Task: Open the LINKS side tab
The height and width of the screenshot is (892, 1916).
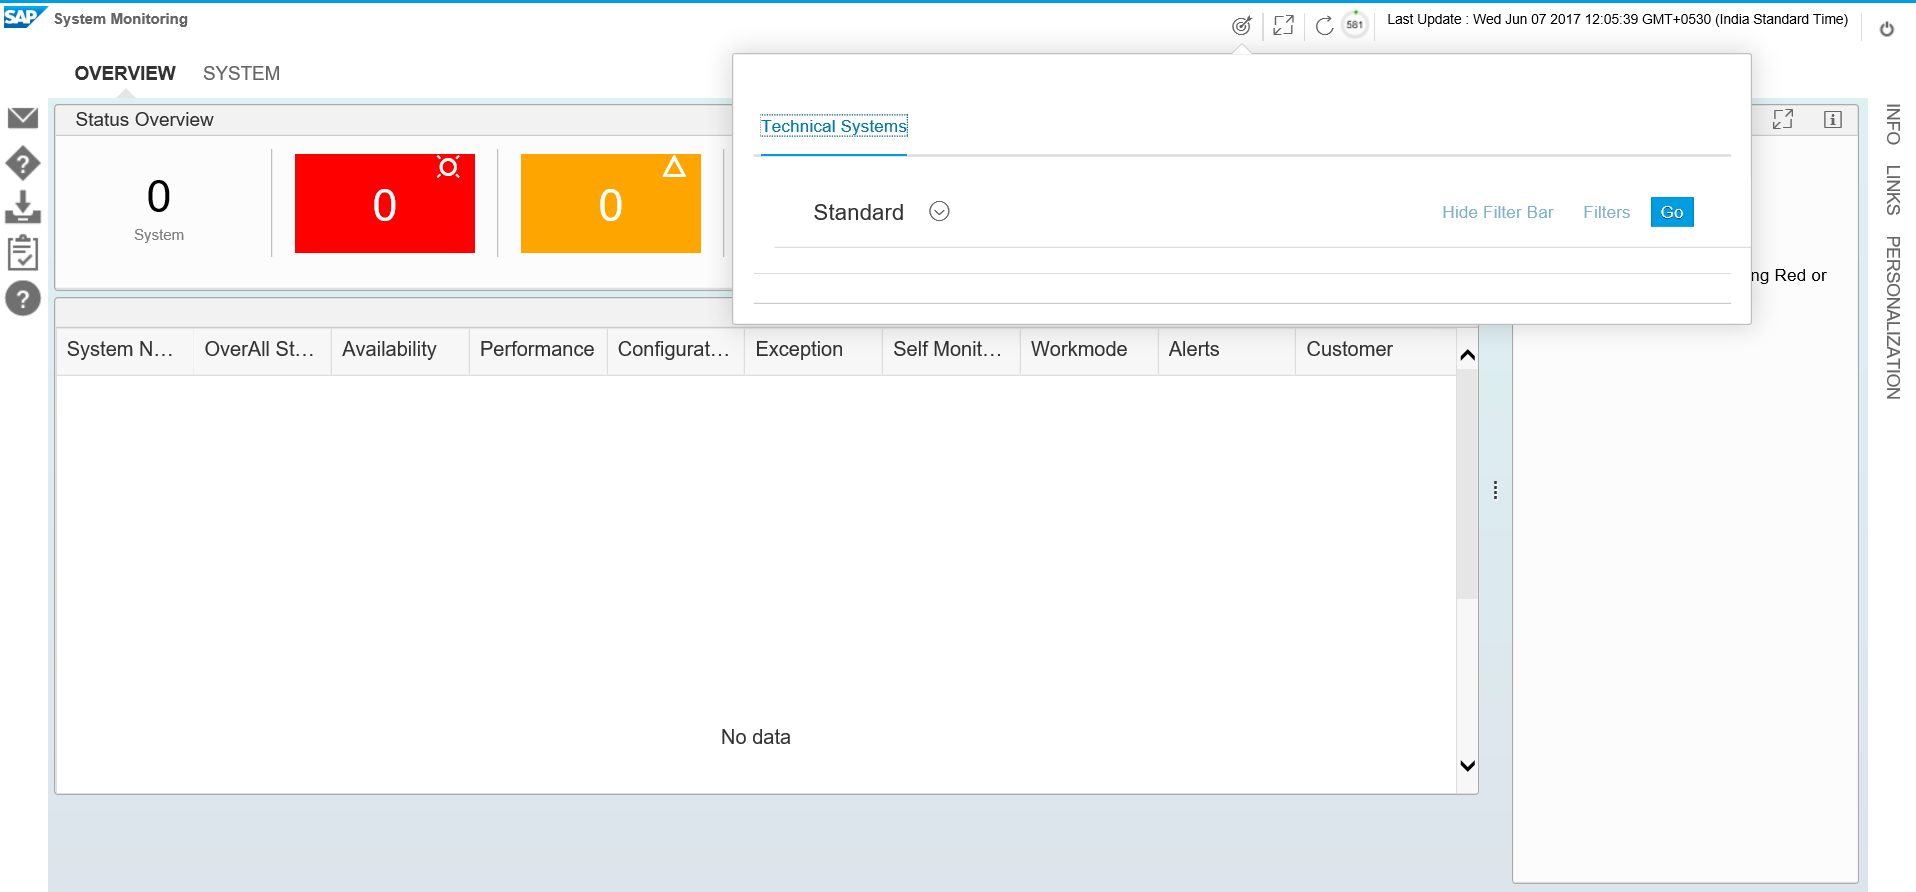Action: 1893,190
